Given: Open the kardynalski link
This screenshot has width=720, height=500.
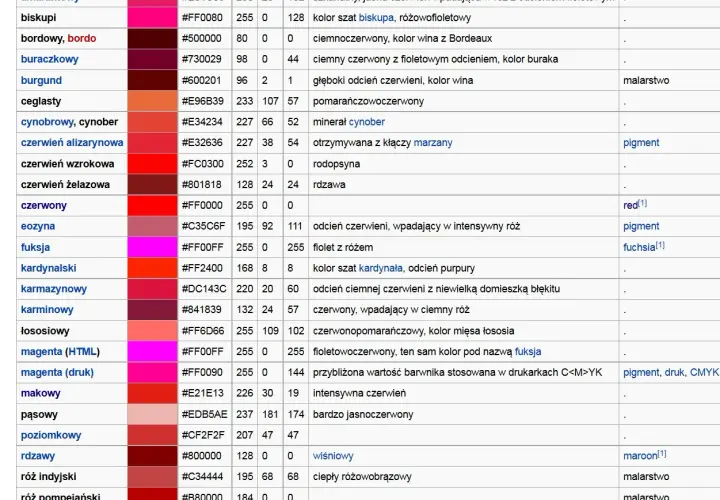Looking at the screenshot, I should [49, 268].
